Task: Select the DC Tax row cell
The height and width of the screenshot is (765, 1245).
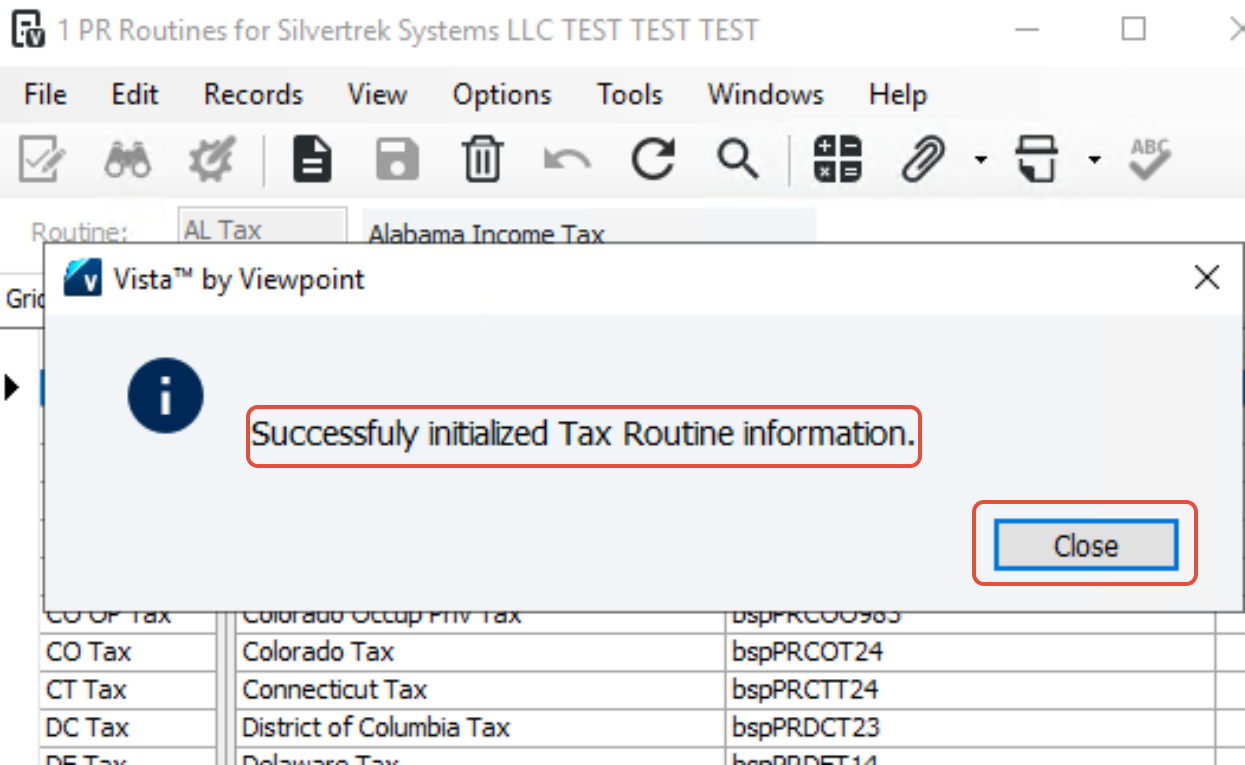Action: (128, 727)
